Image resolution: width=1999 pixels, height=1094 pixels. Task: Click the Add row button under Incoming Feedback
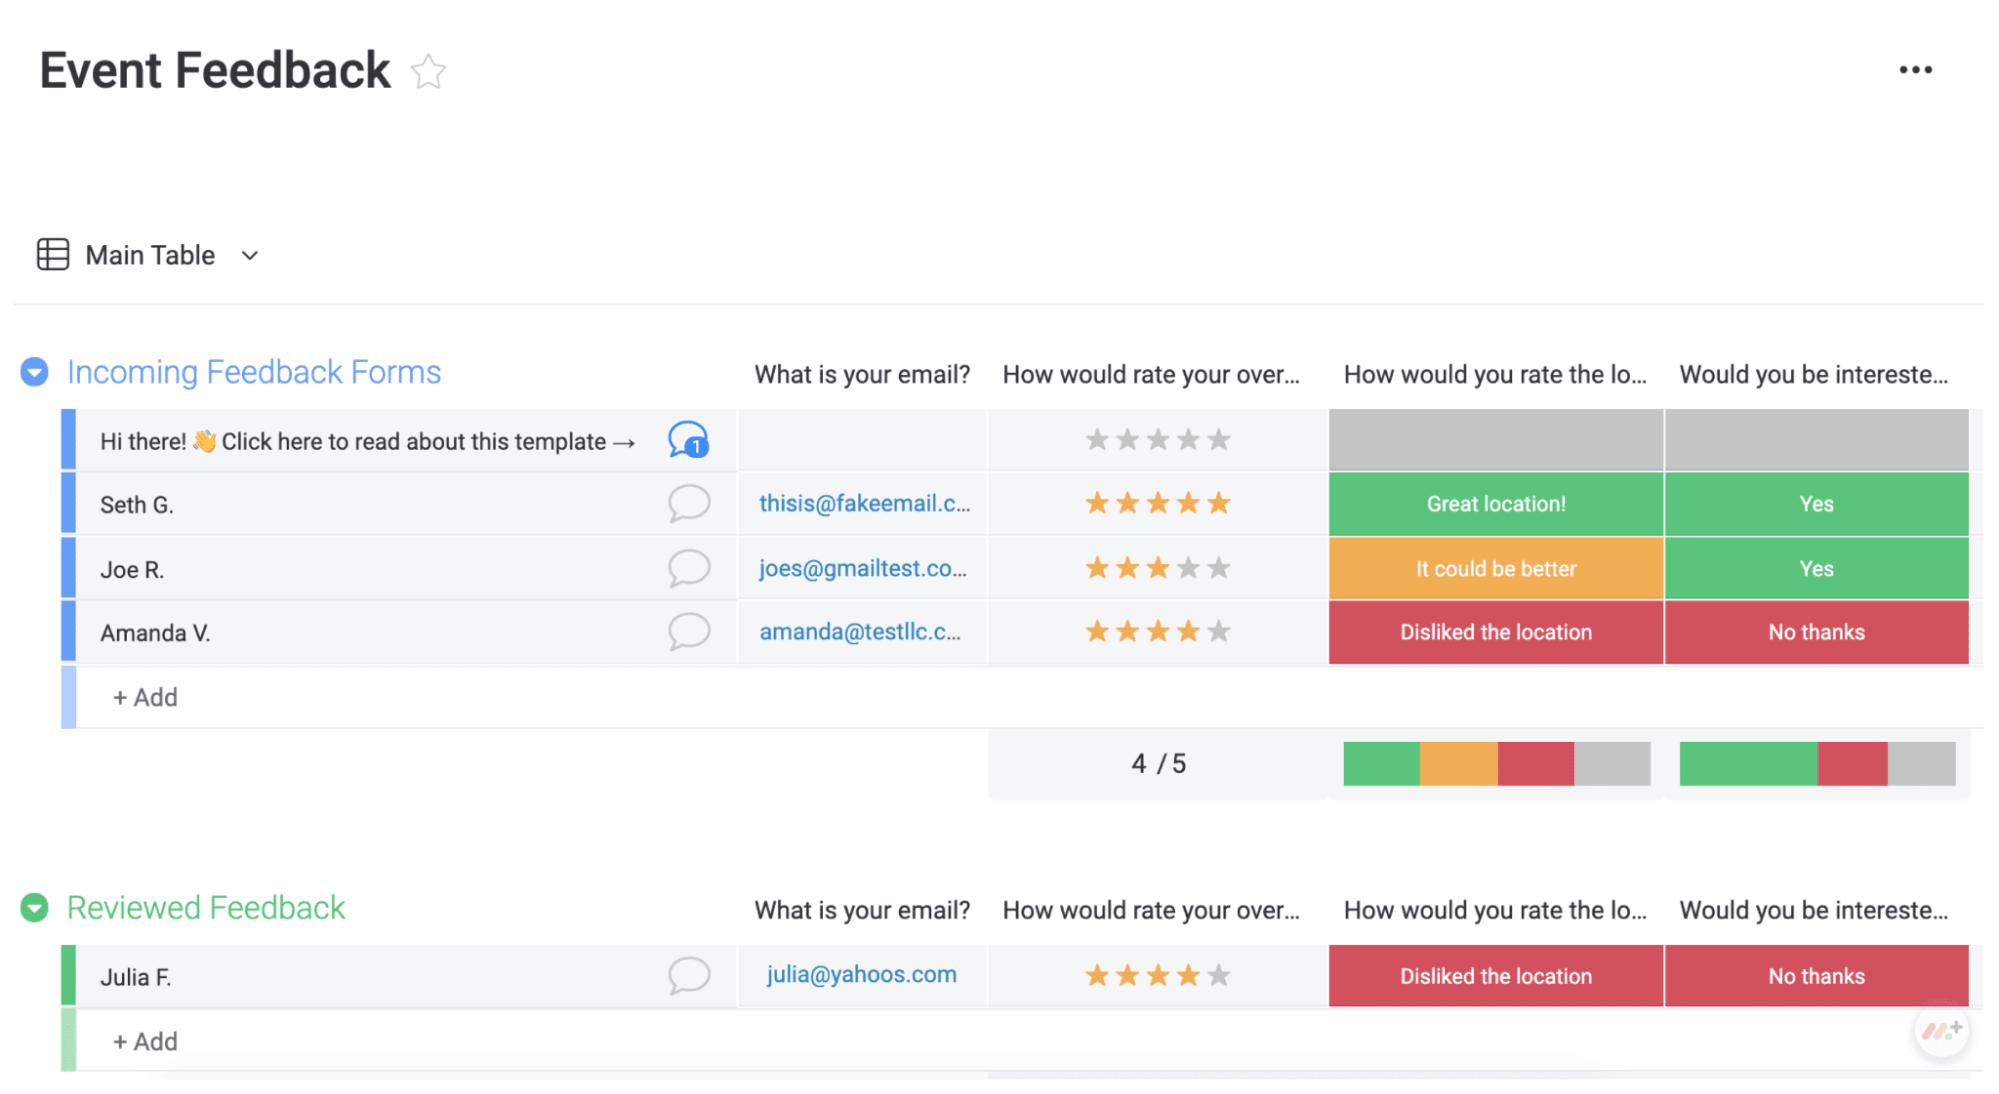(143, 695)
